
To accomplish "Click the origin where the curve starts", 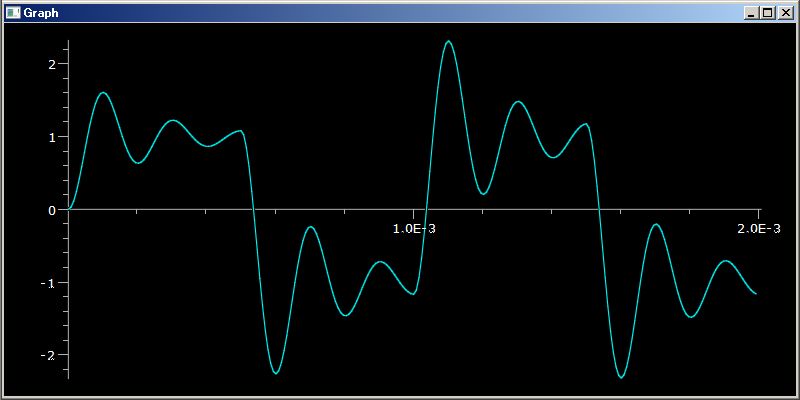I will (68, 209).
